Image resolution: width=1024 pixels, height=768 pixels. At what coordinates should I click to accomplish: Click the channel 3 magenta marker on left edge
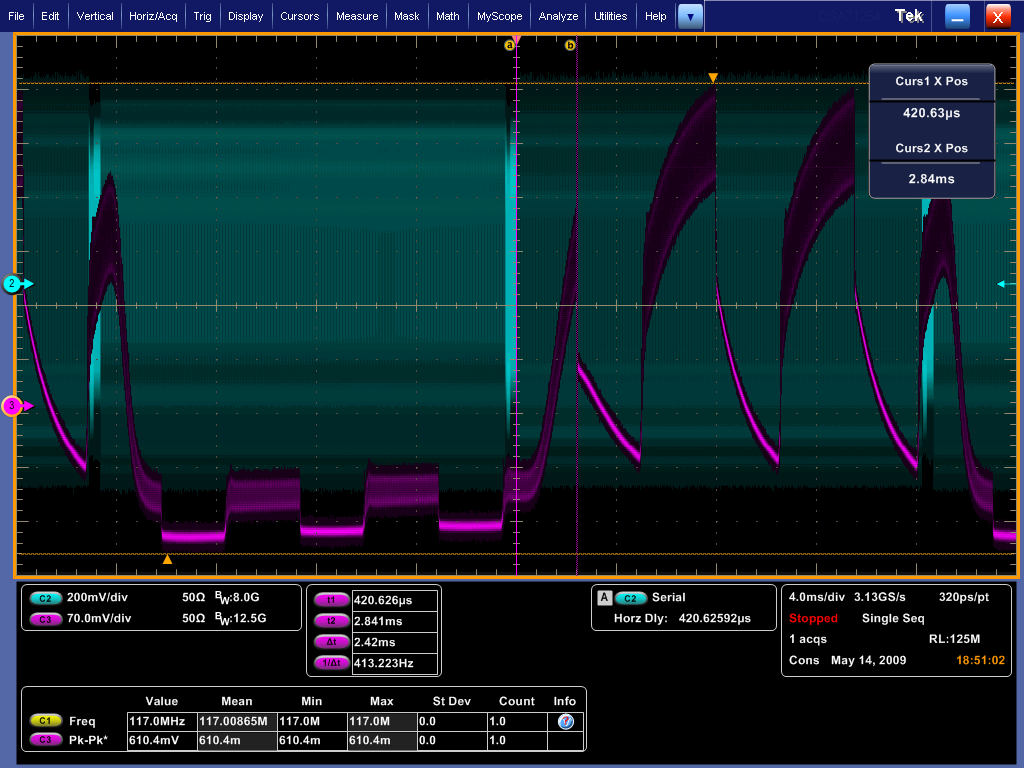[12, 406]
